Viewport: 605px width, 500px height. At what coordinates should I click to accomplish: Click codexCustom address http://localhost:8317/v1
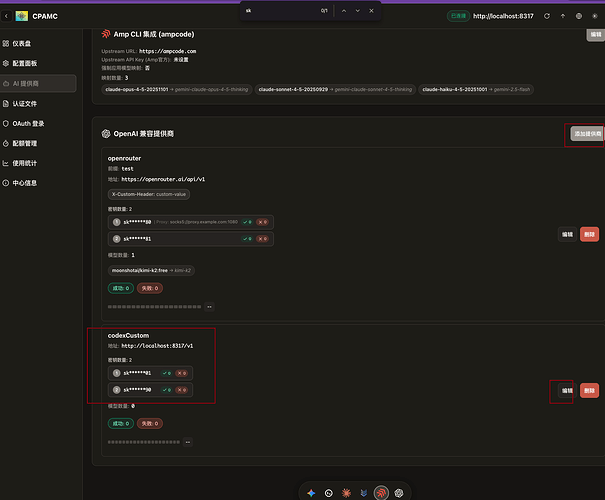(157, 346)
